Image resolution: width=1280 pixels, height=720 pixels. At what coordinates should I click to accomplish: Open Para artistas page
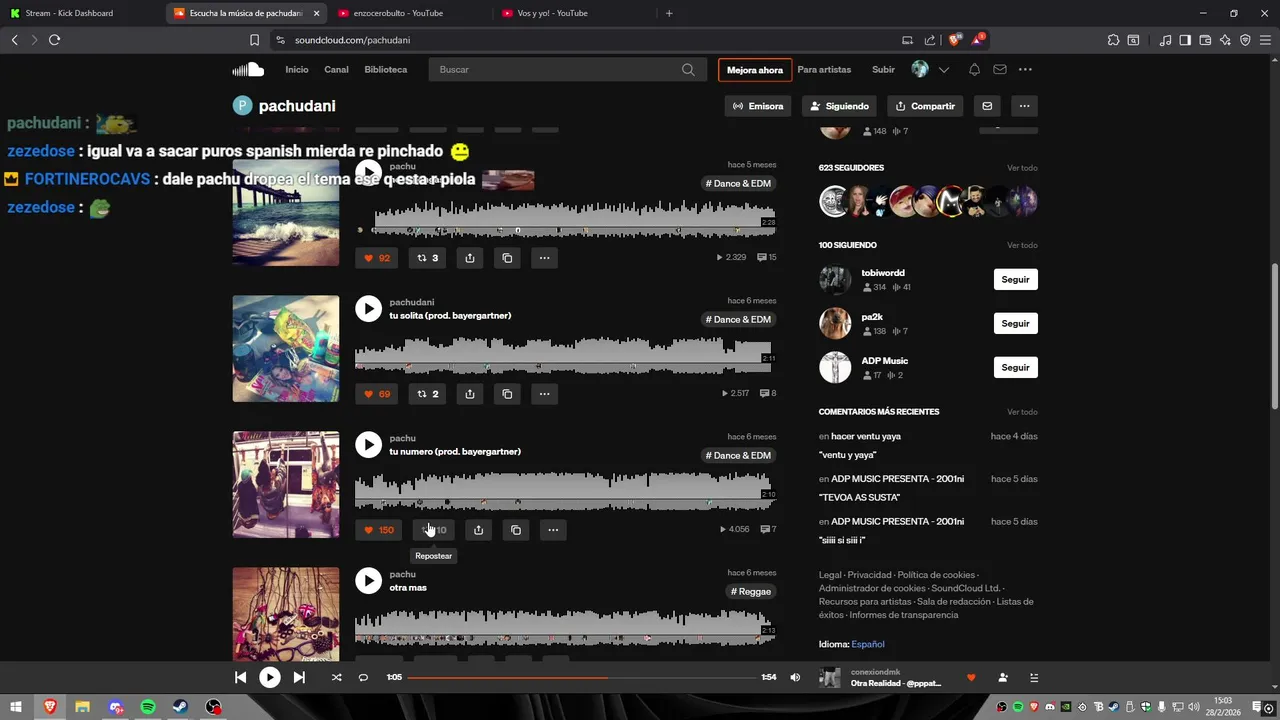coord(824,69)
